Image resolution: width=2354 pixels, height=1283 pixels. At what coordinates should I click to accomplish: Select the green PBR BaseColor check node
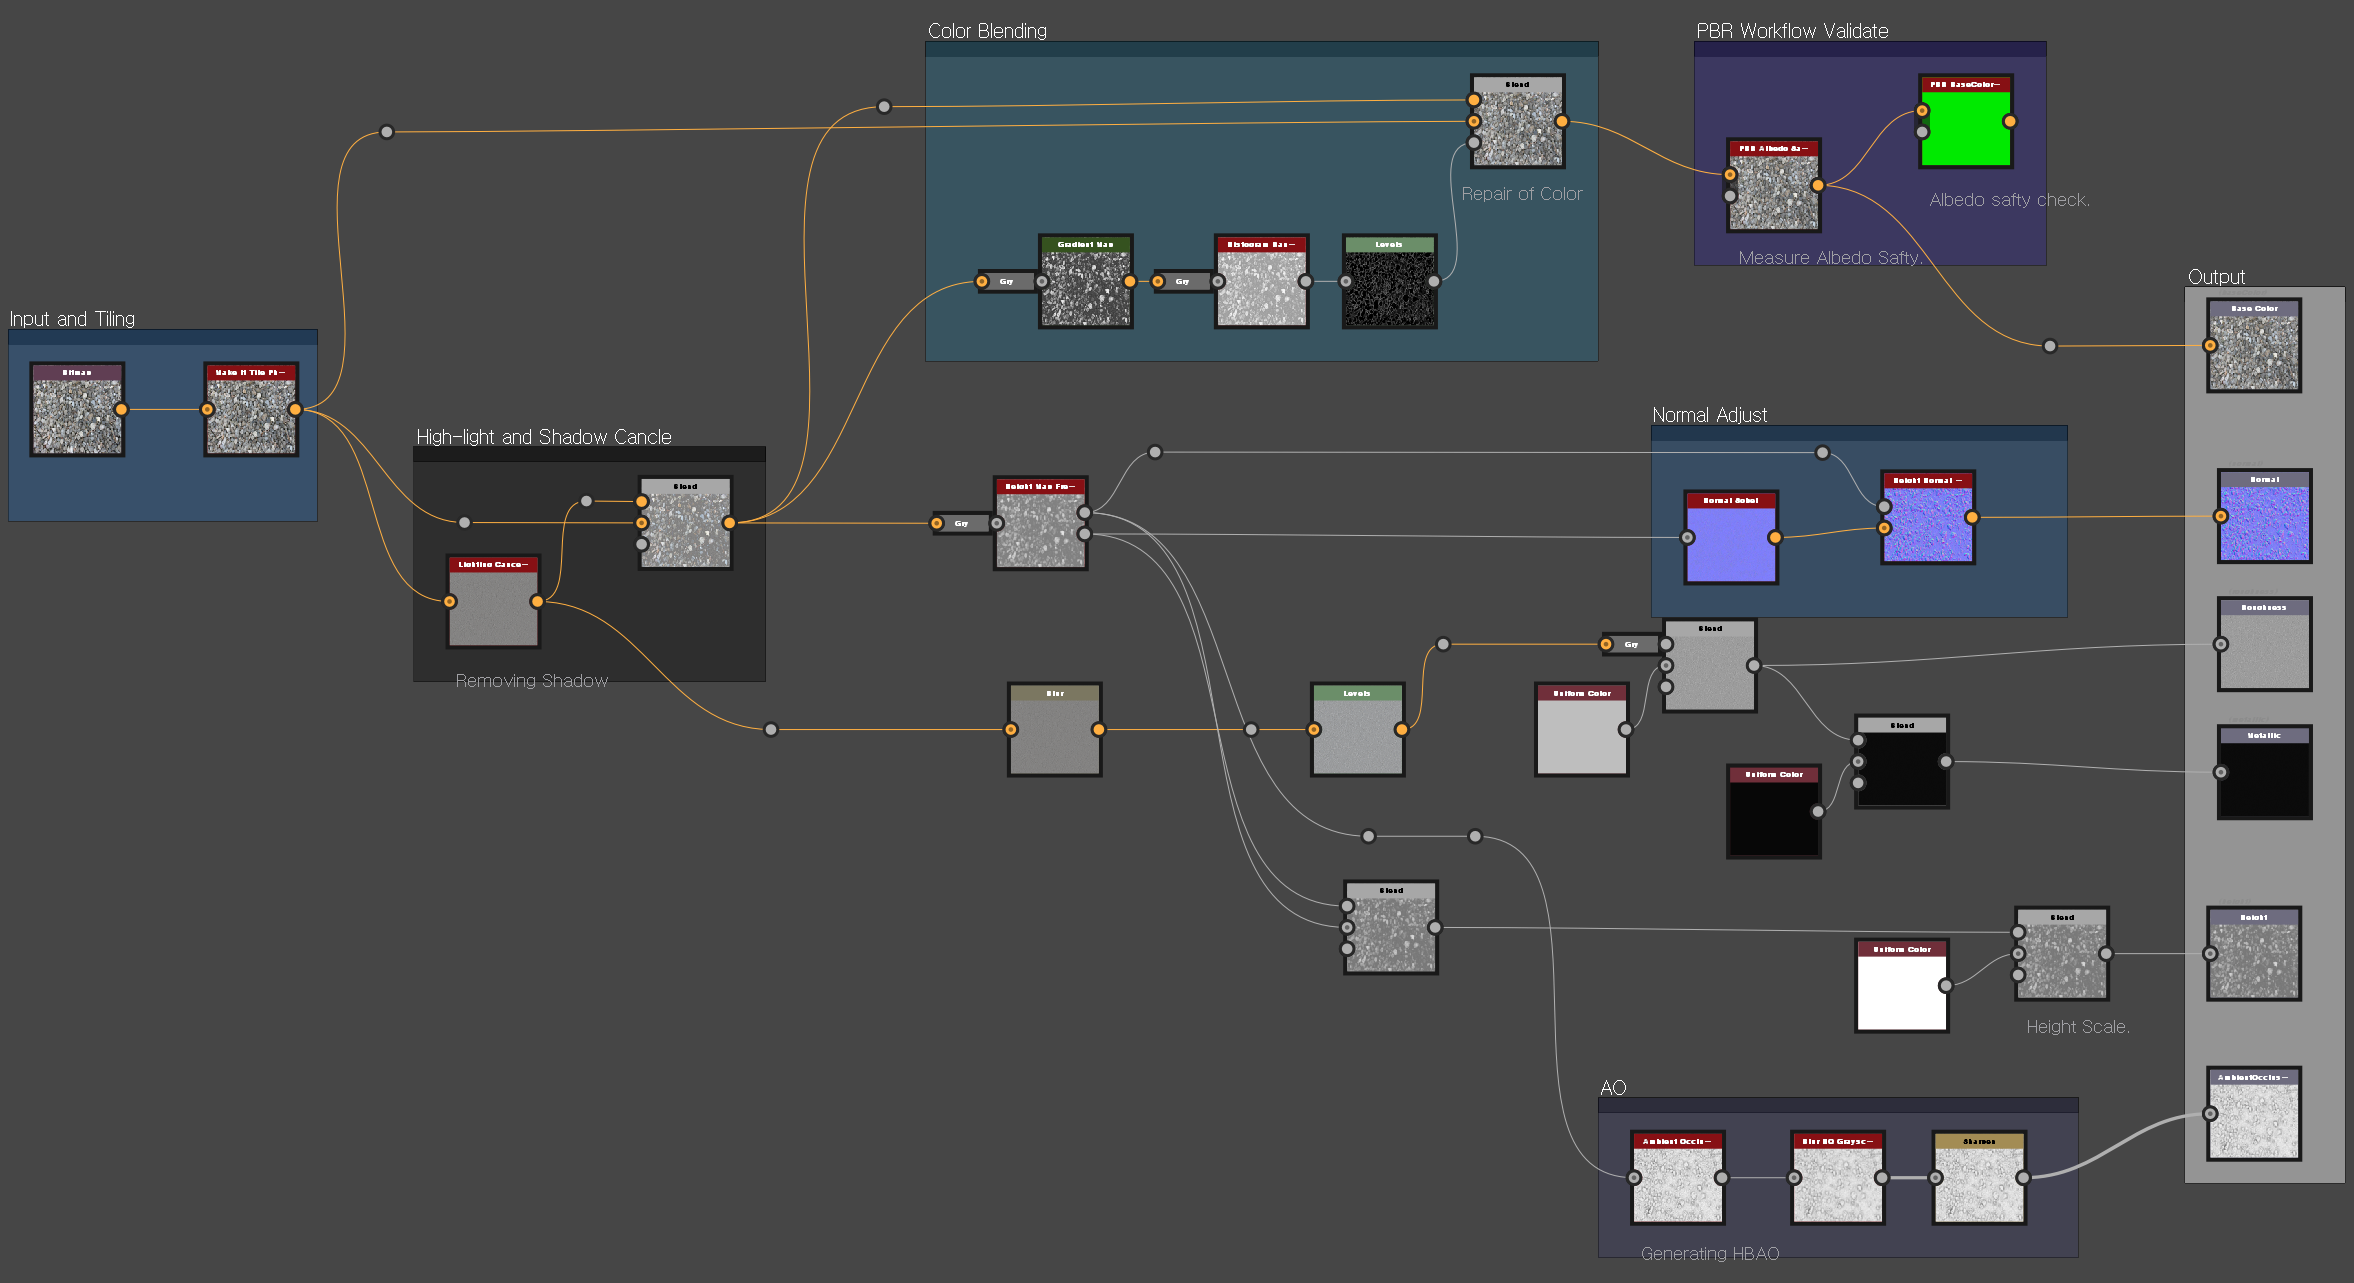(1965, 128)
